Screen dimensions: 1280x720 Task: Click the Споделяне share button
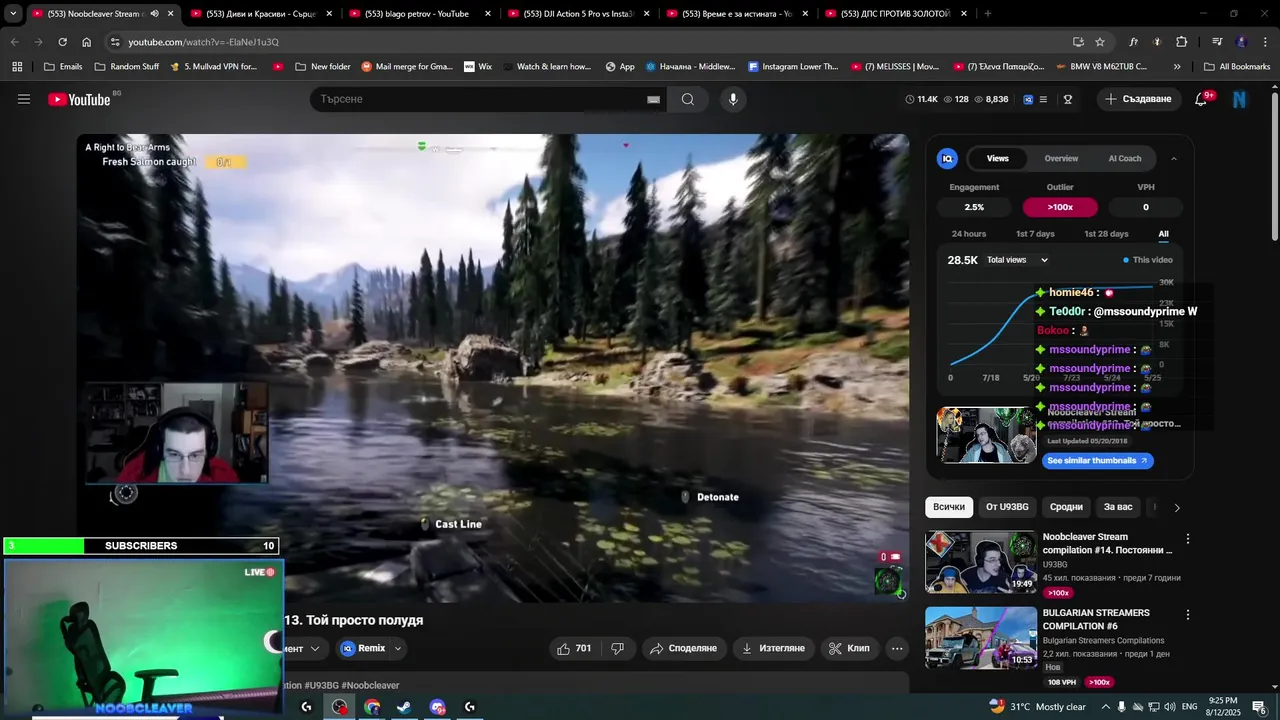coord(684,648)
